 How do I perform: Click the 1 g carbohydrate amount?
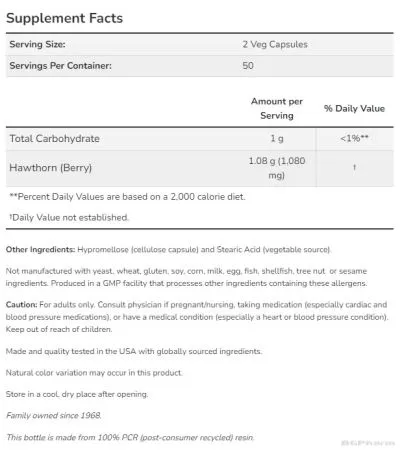click(277, 138)
